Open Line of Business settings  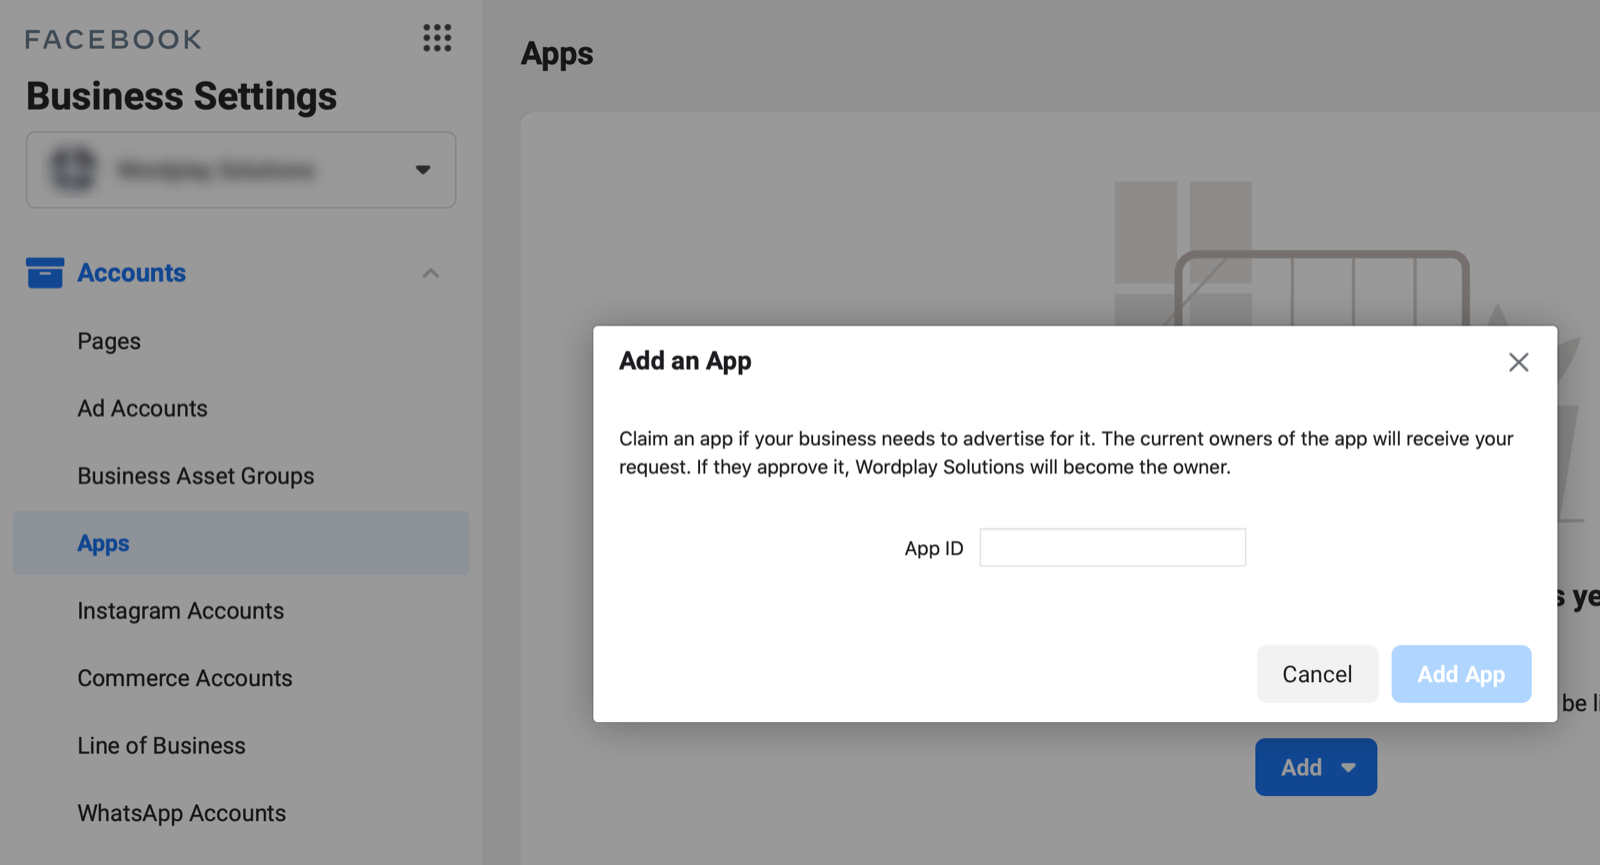pyautogui.click(x=161, y=746)
